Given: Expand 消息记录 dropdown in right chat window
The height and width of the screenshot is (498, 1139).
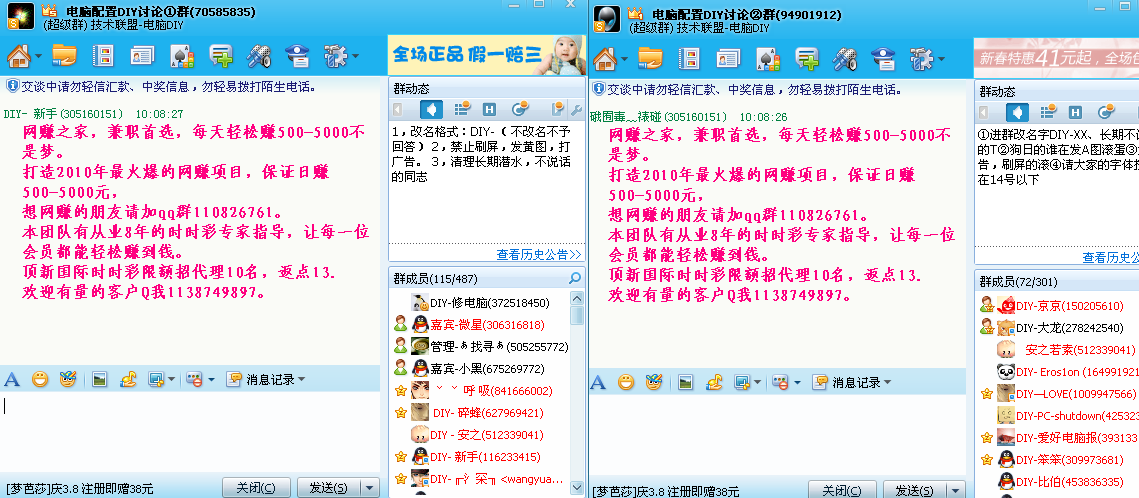Looking at the screenshot, I should (890, 381).
